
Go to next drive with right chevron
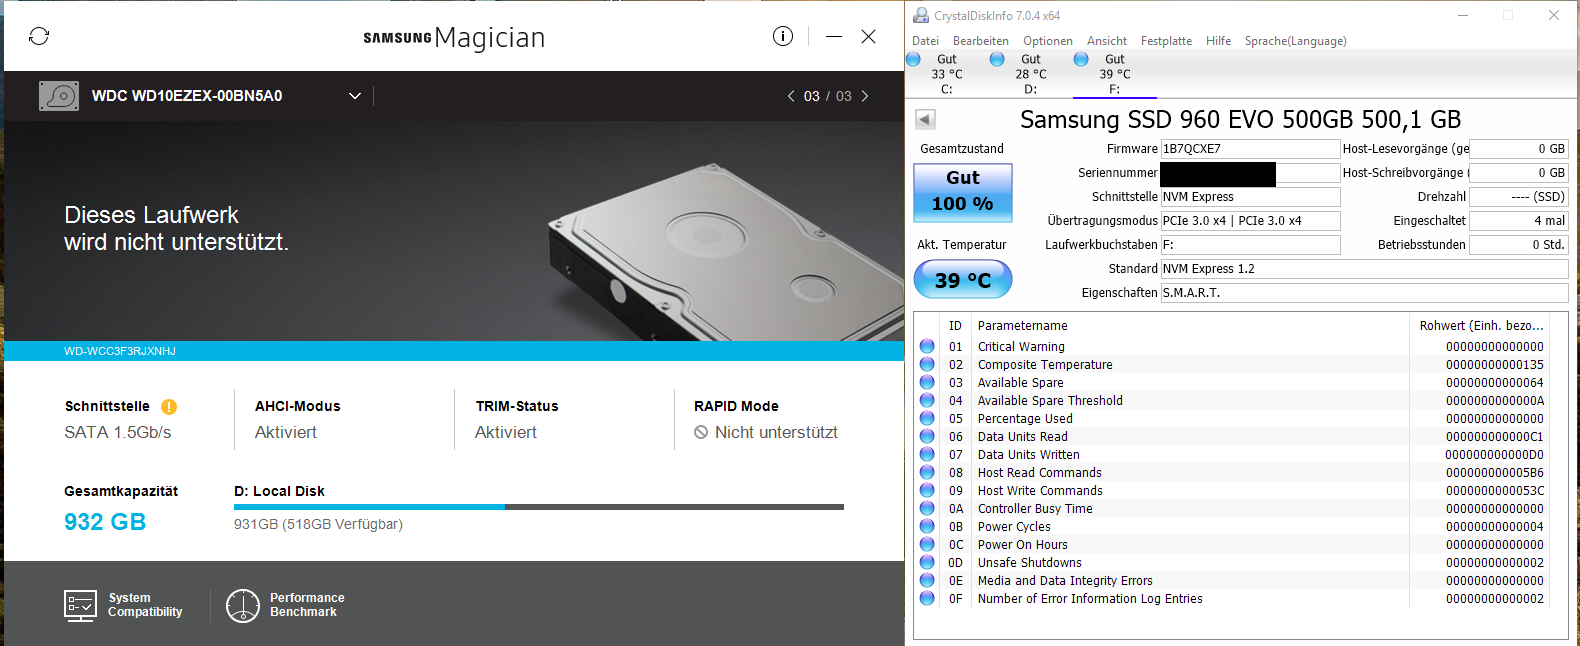click(865, 96)
